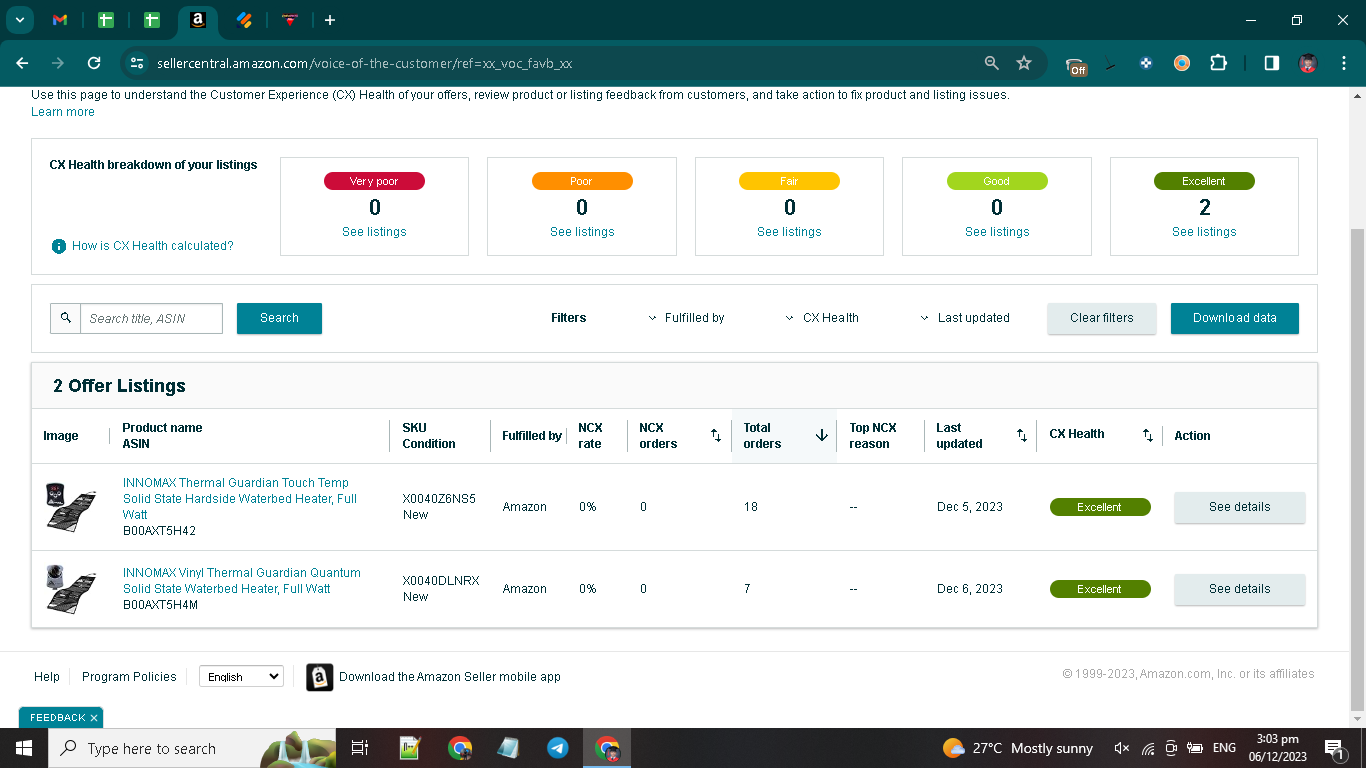Expand the CX Health filter
Viewport: 1366px width, 768px height.
tap(822, 318)
